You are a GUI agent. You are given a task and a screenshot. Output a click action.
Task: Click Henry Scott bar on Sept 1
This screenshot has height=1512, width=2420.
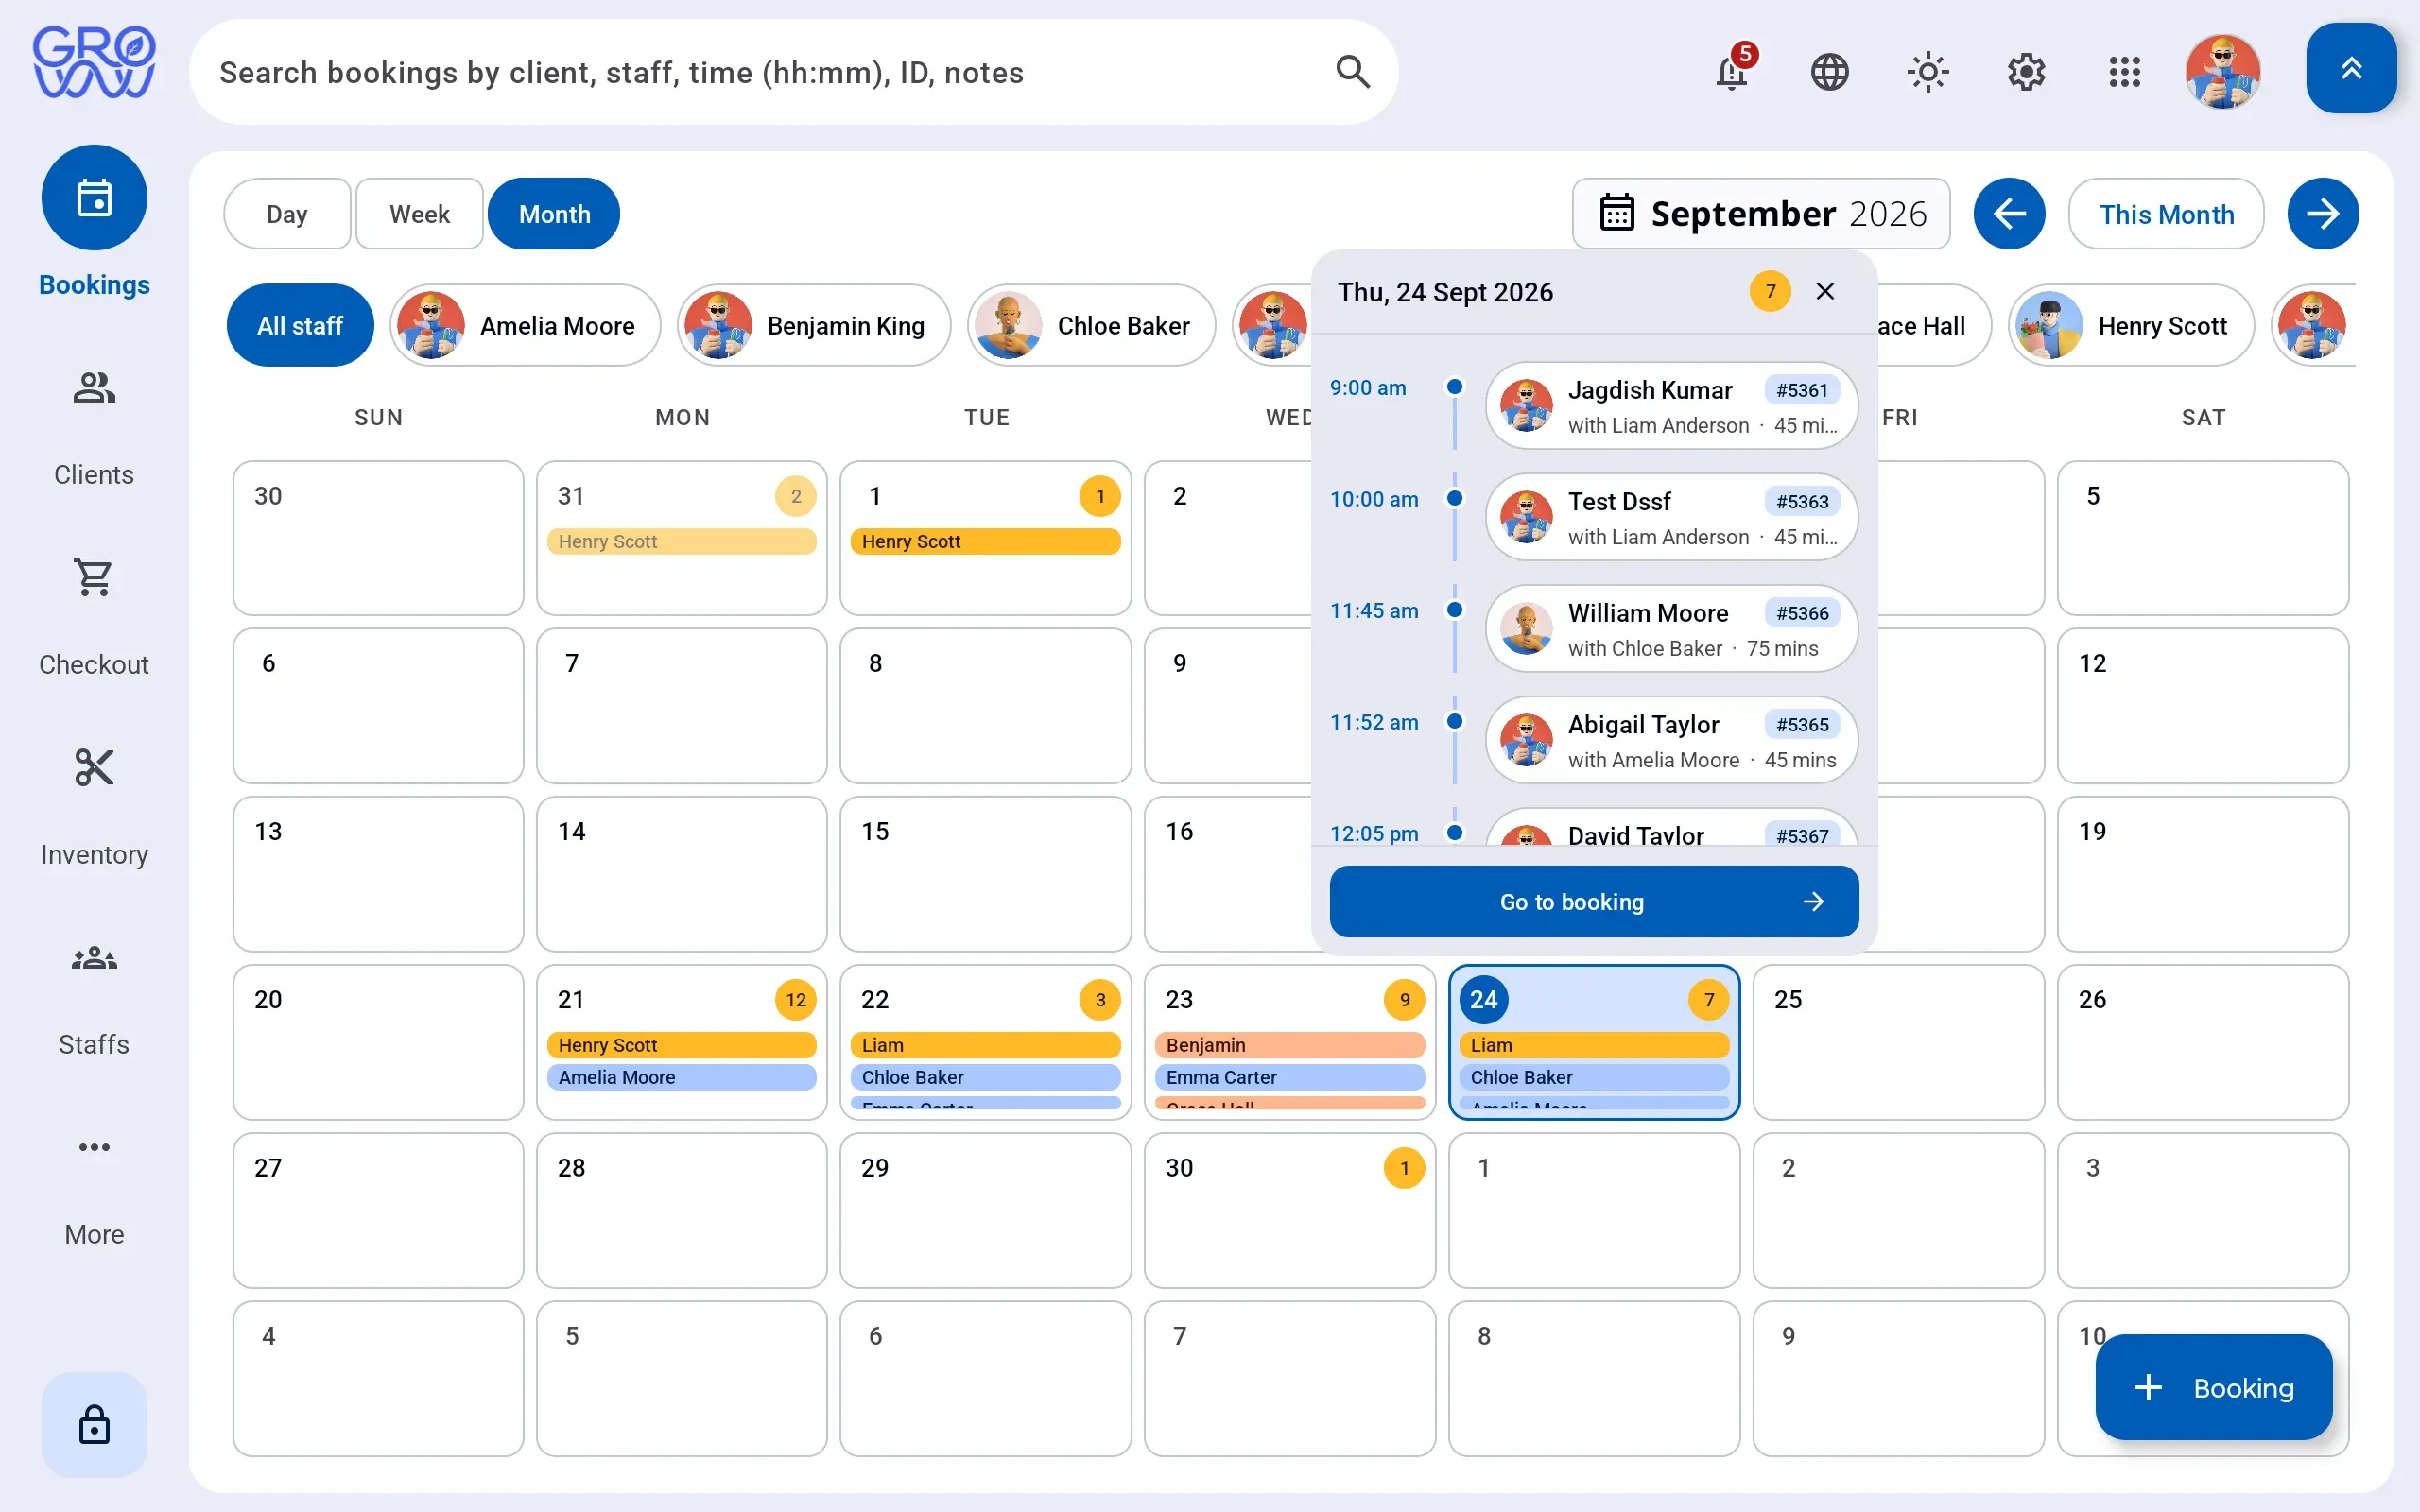[x=985, y=541]
